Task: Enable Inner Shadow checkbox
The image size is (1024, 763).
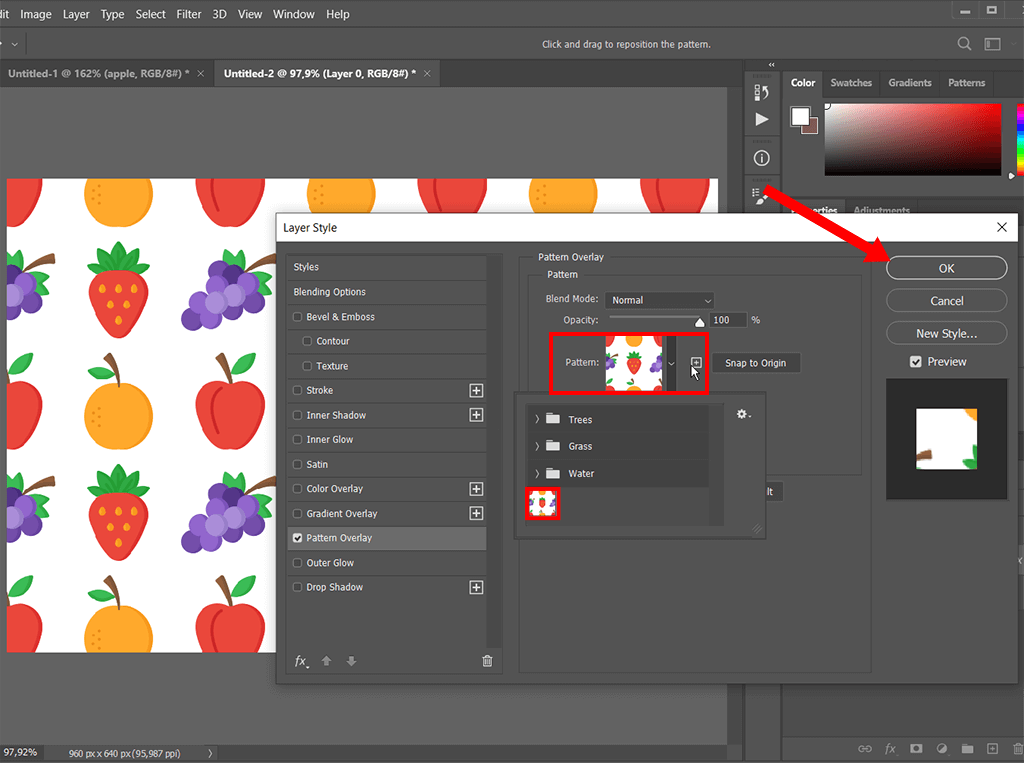Action: pos(298,415)
